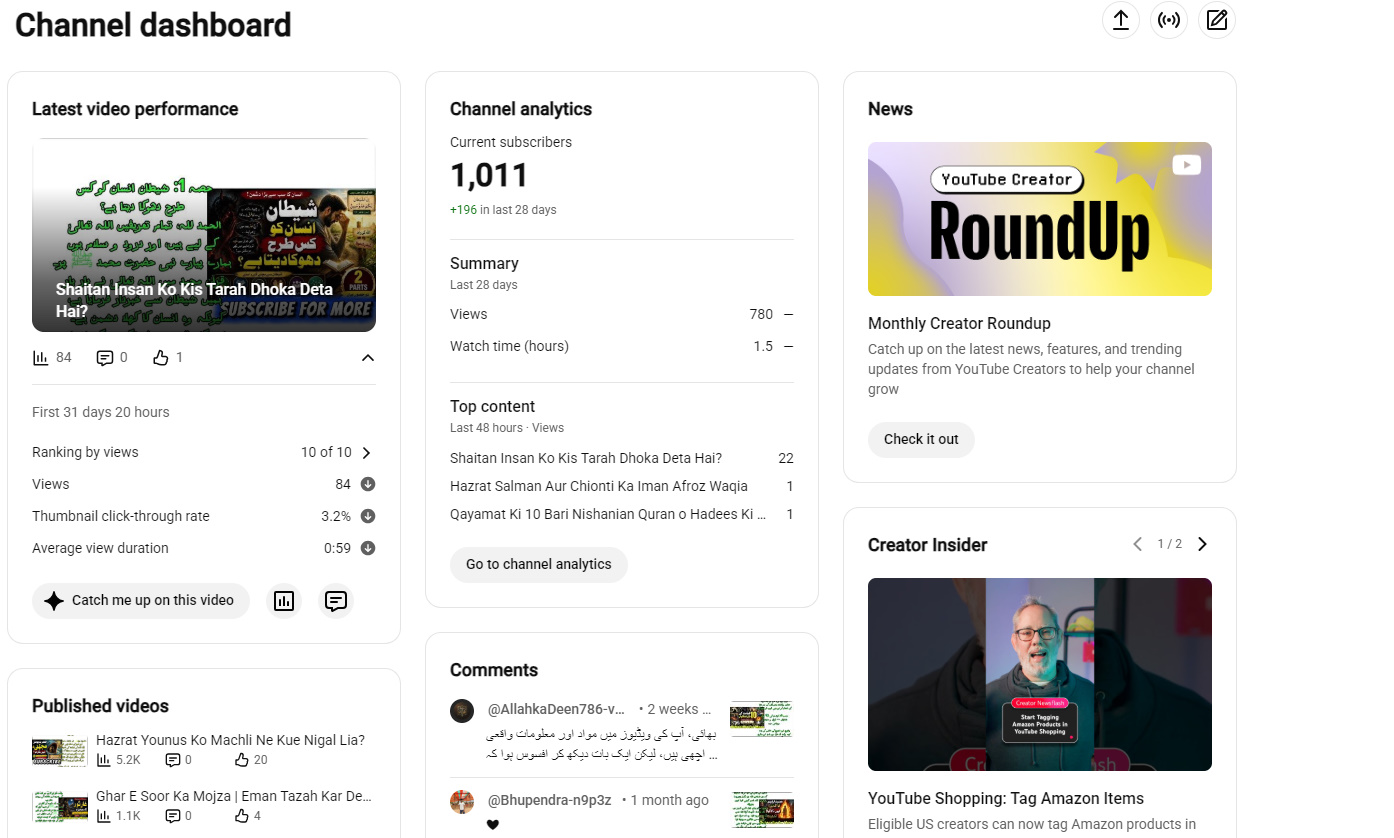Open latest video Shaitan Insan thumbnail
The height and width of the screenshot is (838, 1394).
click(204, 235)
